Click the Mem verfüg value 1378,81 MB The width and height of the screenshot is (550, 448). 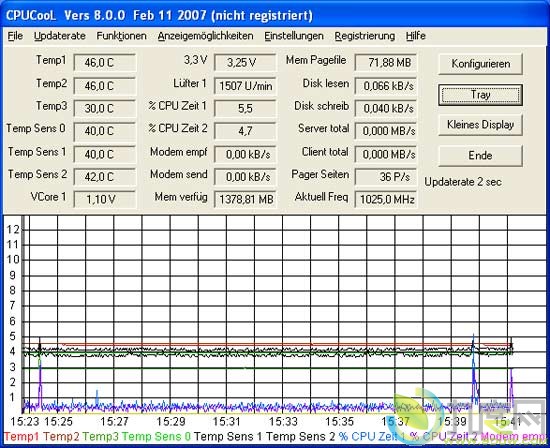245,199
